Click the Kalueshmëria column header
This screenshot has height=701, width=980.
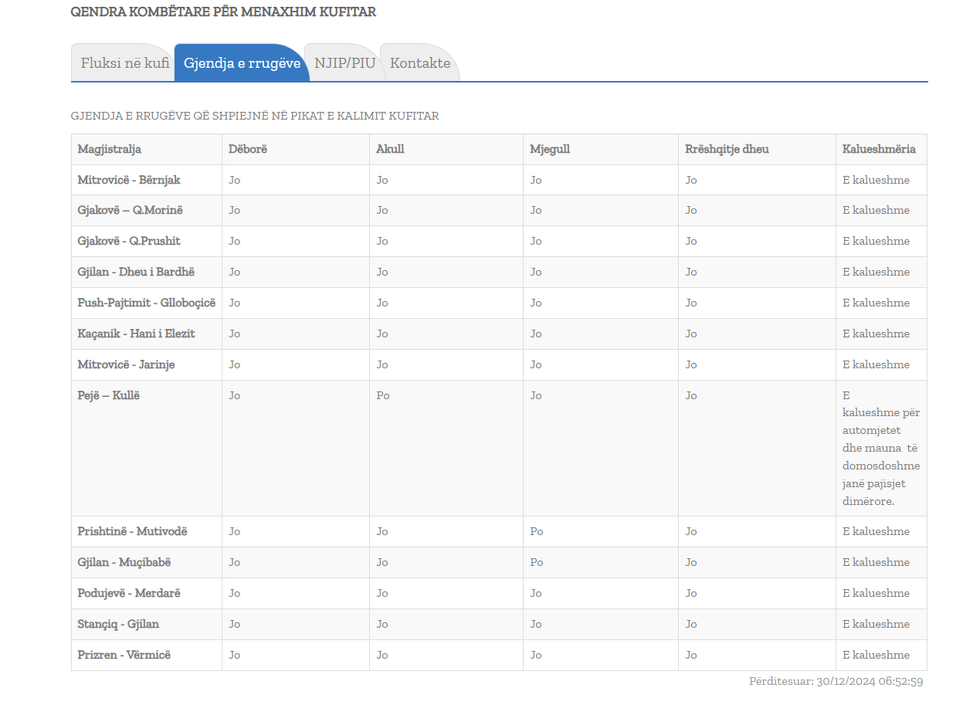878,149
